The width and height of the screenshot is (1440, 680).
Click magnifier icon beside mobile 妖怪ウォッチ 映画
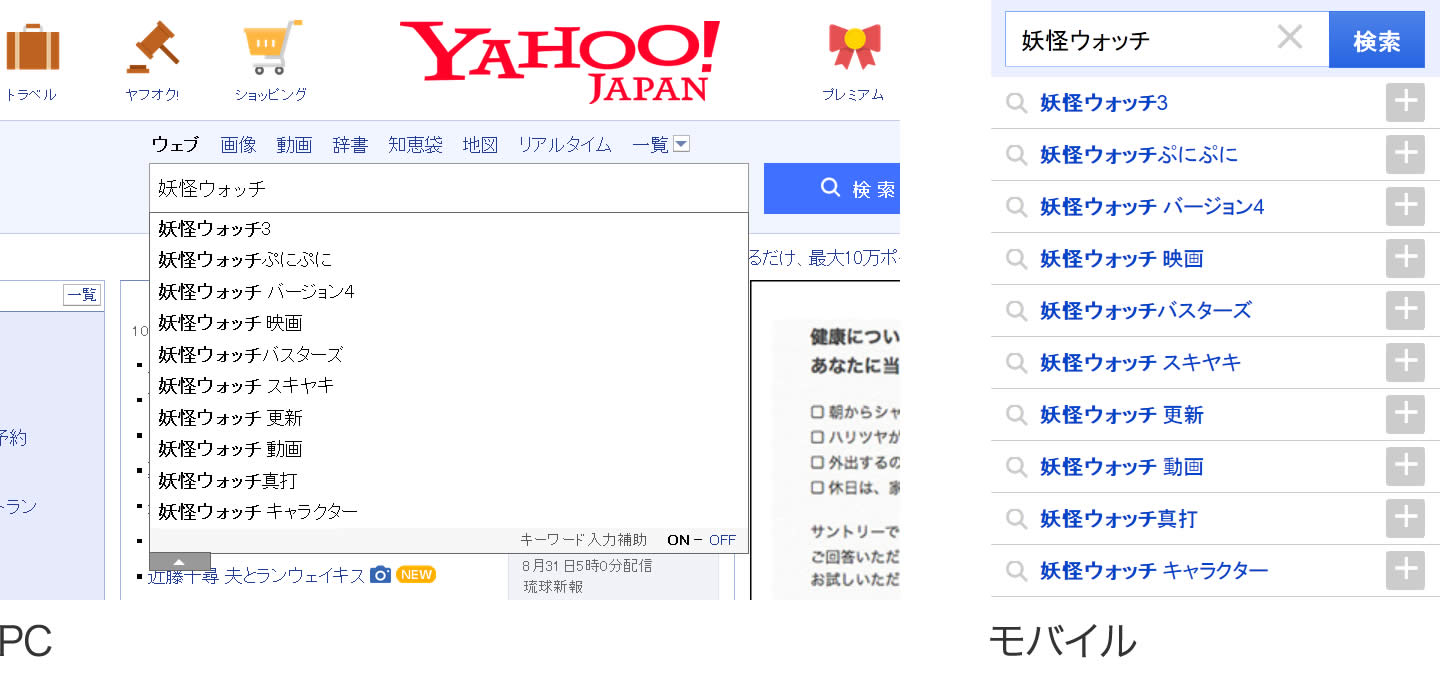(x=1017, y=259)
